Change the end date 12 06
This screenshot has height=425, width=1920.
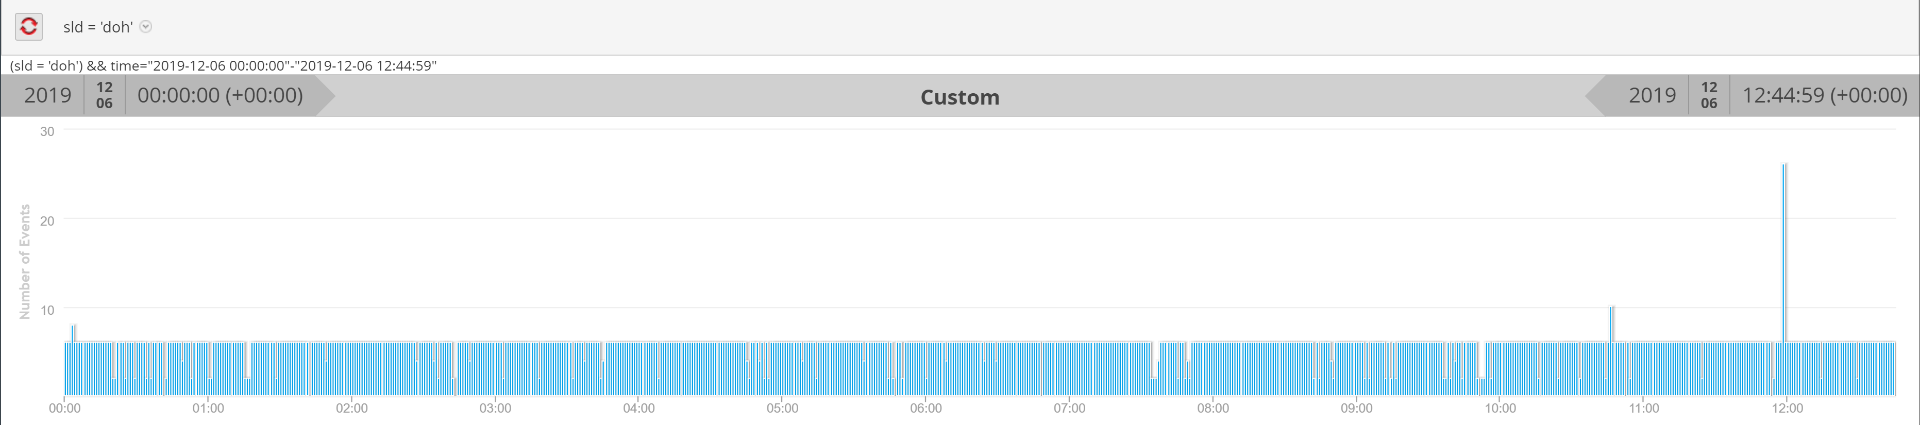(1709, 96)
